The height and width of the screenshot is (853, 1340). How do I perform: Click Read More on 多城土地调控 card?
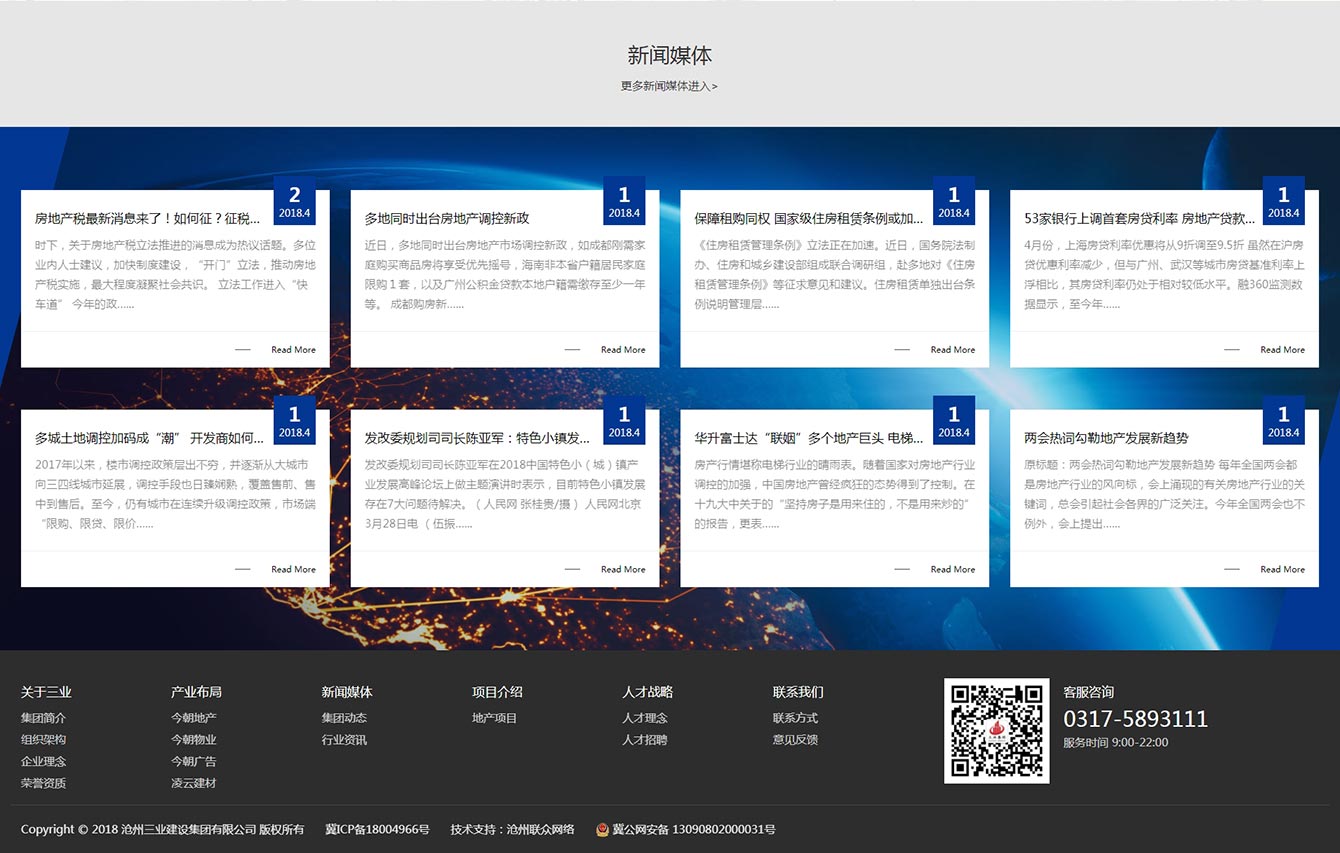[x=293, y=570]
